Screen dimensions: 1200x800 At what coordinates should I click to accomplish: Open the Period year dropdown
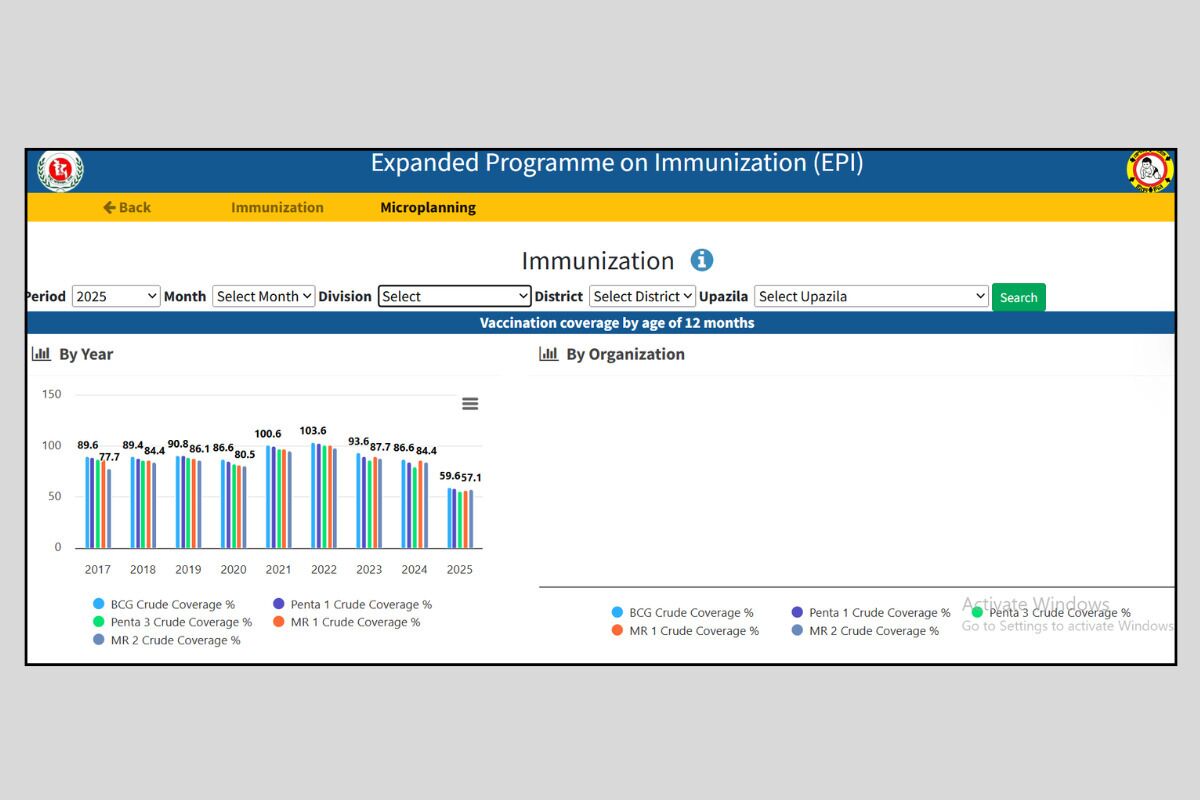click(x=116, y=296)
